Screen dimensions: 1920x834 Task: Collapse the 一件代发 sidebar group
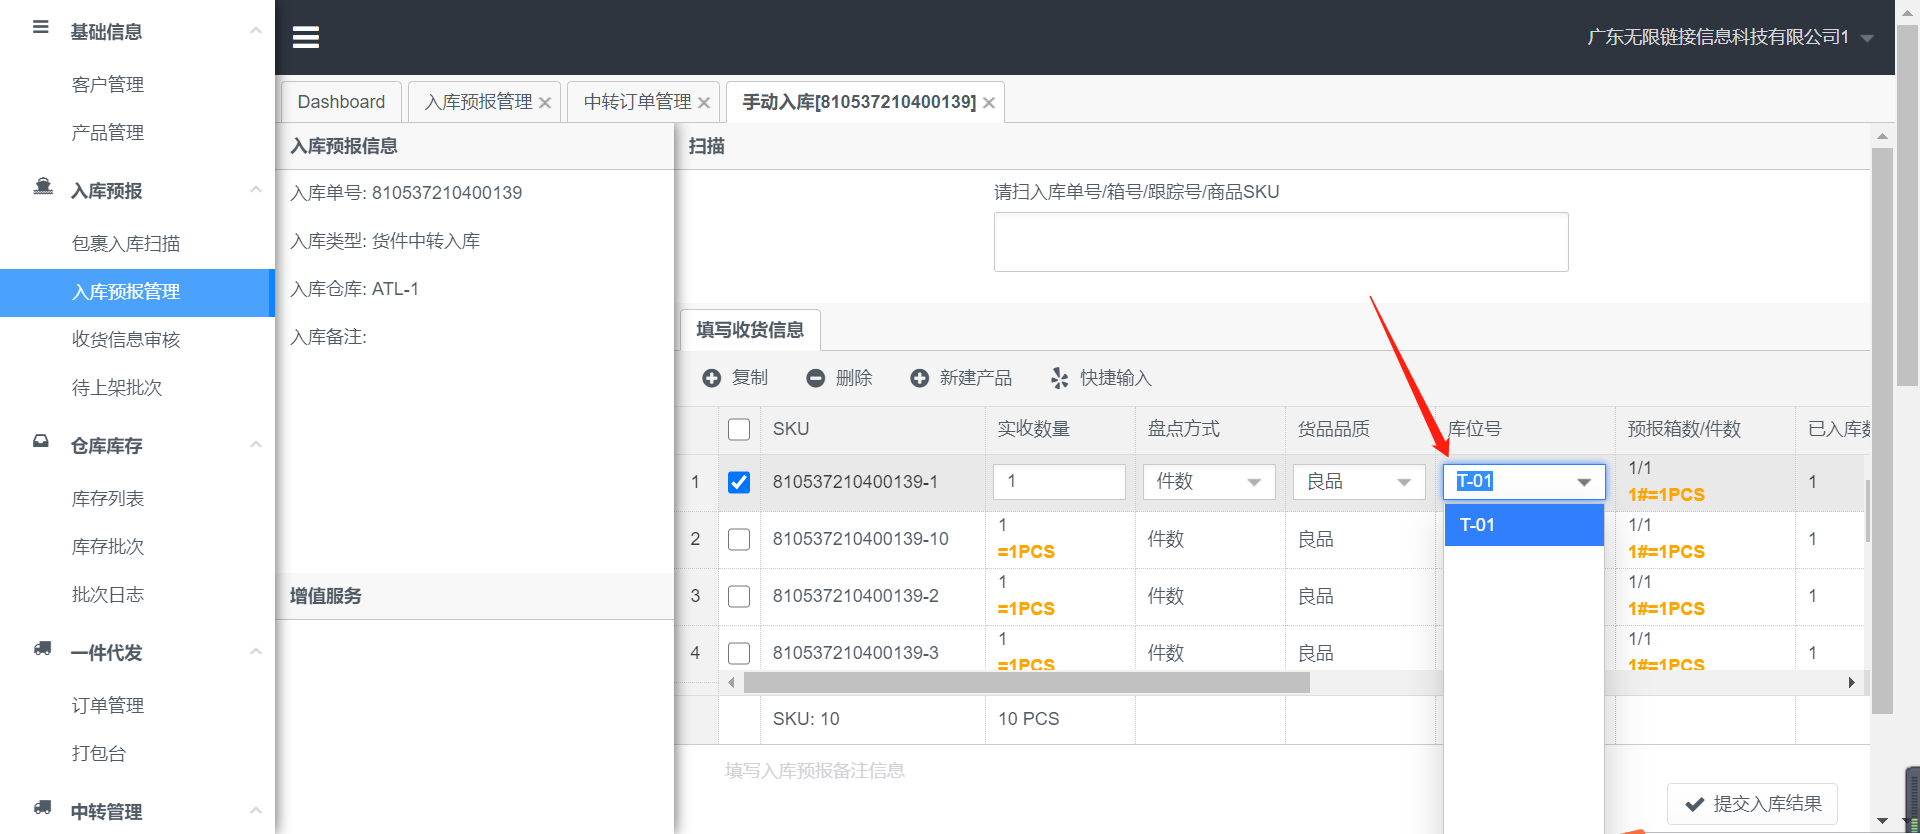pos(256,652)
